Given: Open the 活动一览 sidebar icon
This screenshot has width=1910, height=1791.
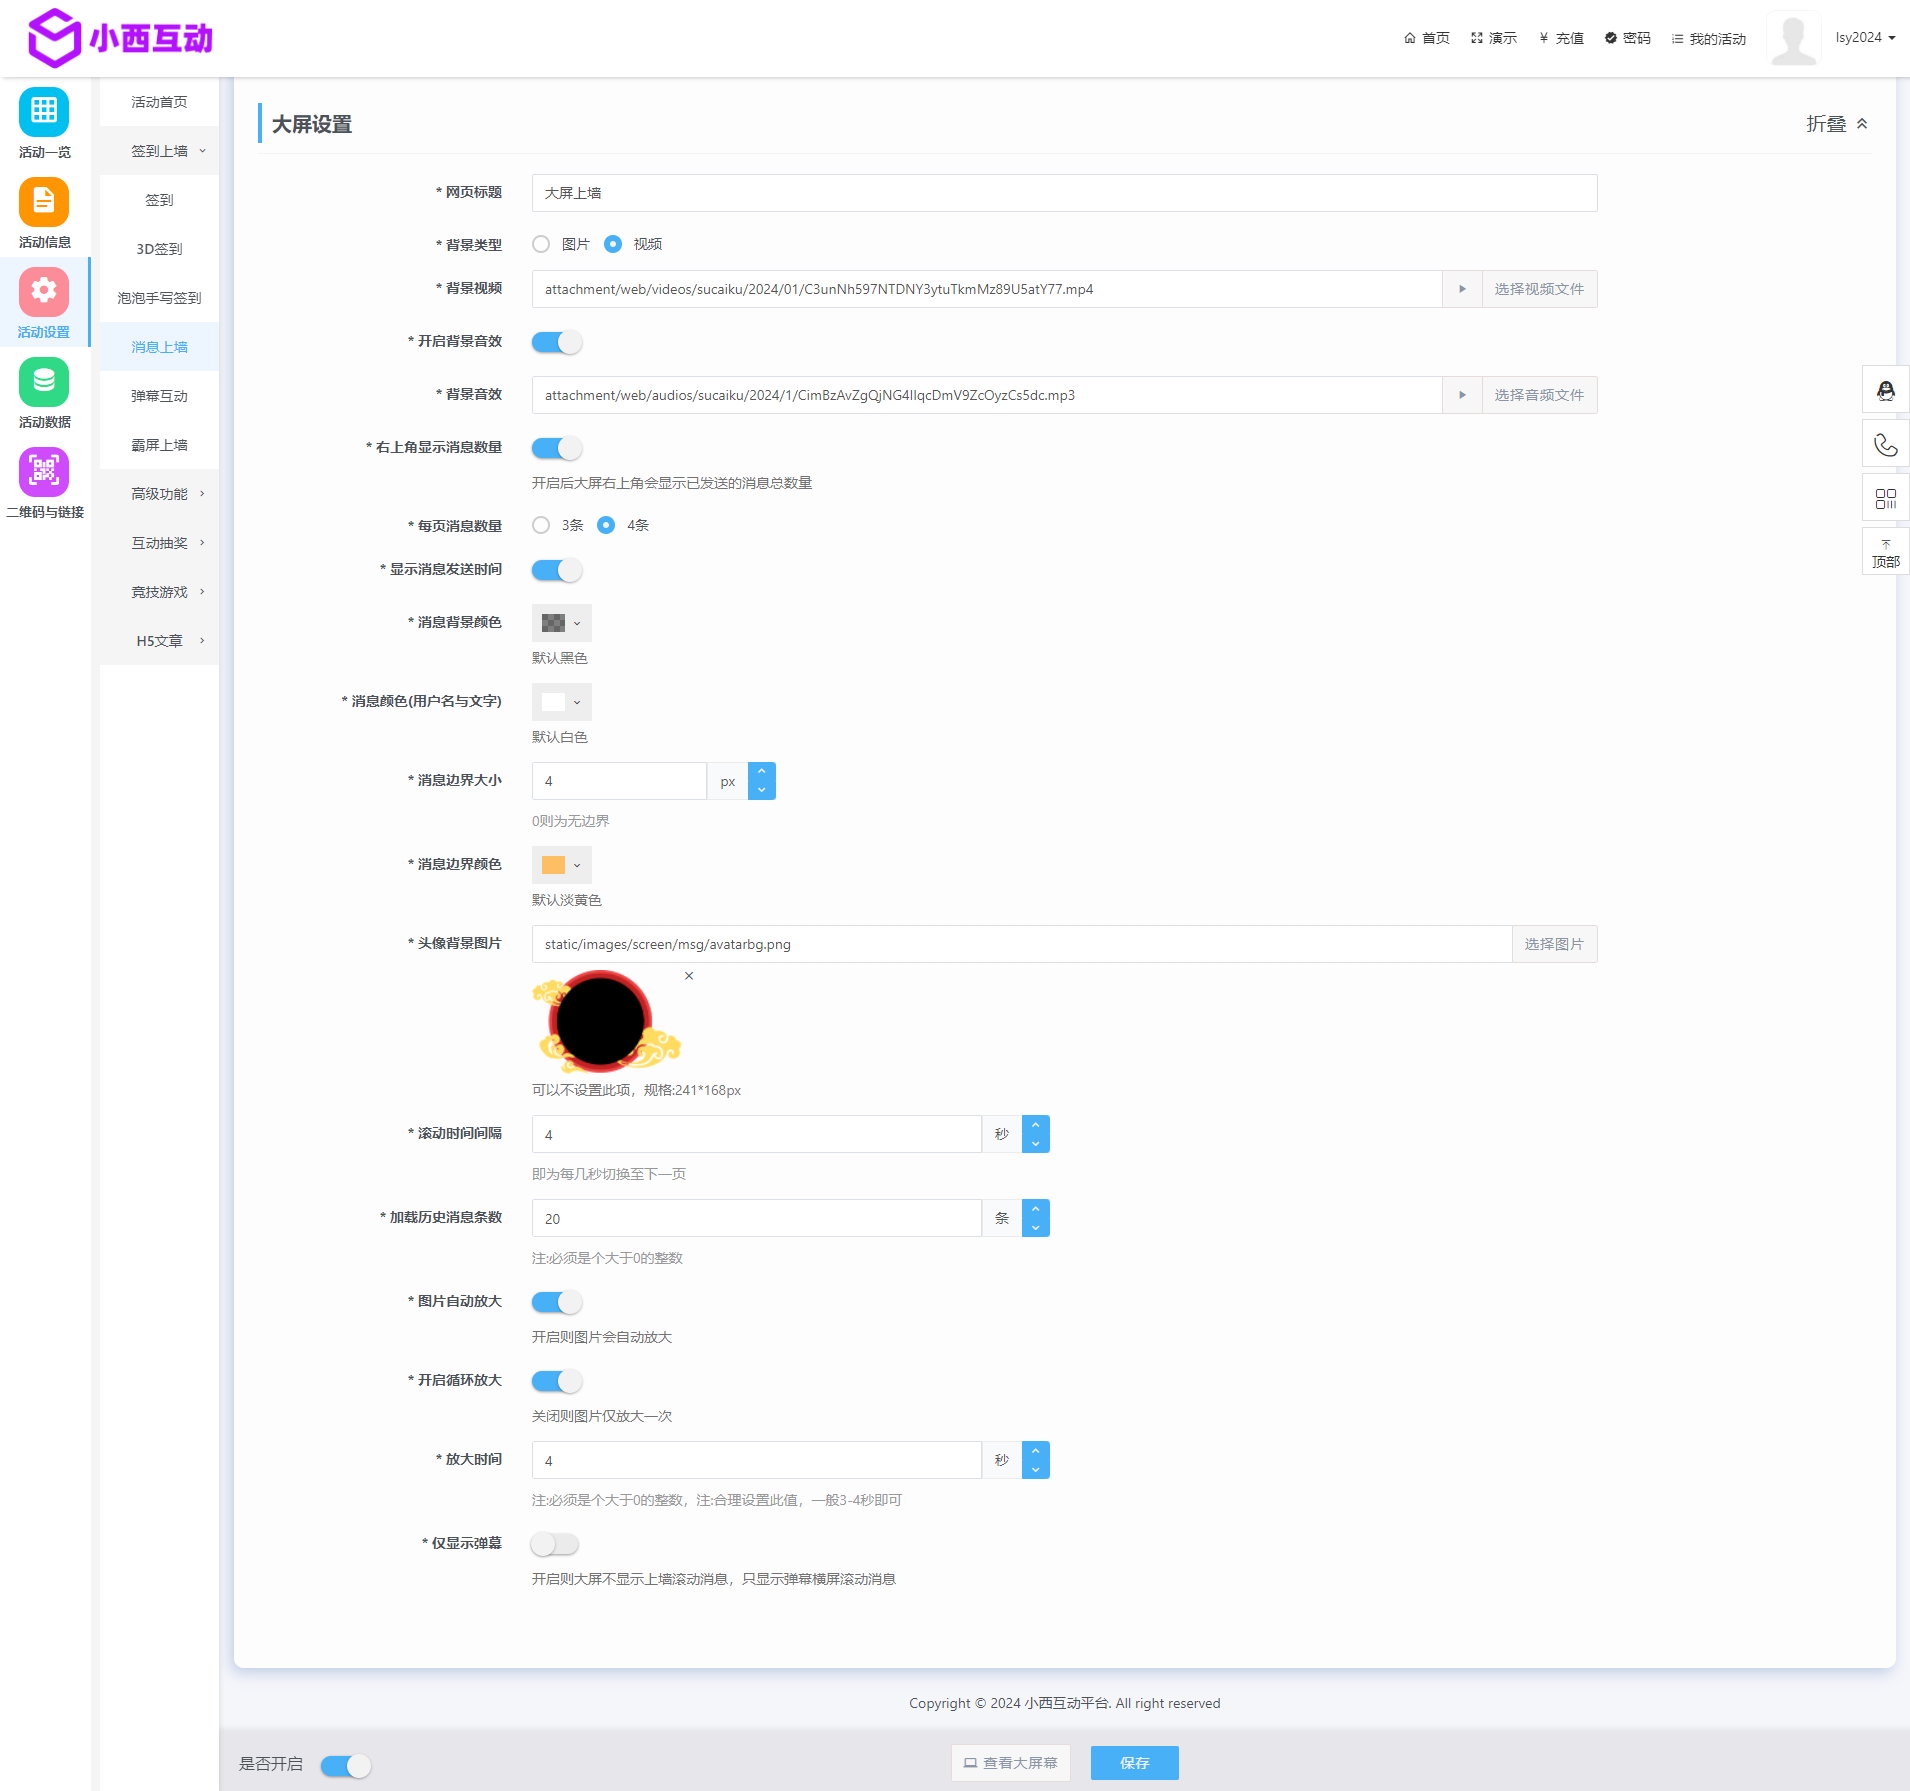Looking at the screenshot, I should click(x=44, y=111).
